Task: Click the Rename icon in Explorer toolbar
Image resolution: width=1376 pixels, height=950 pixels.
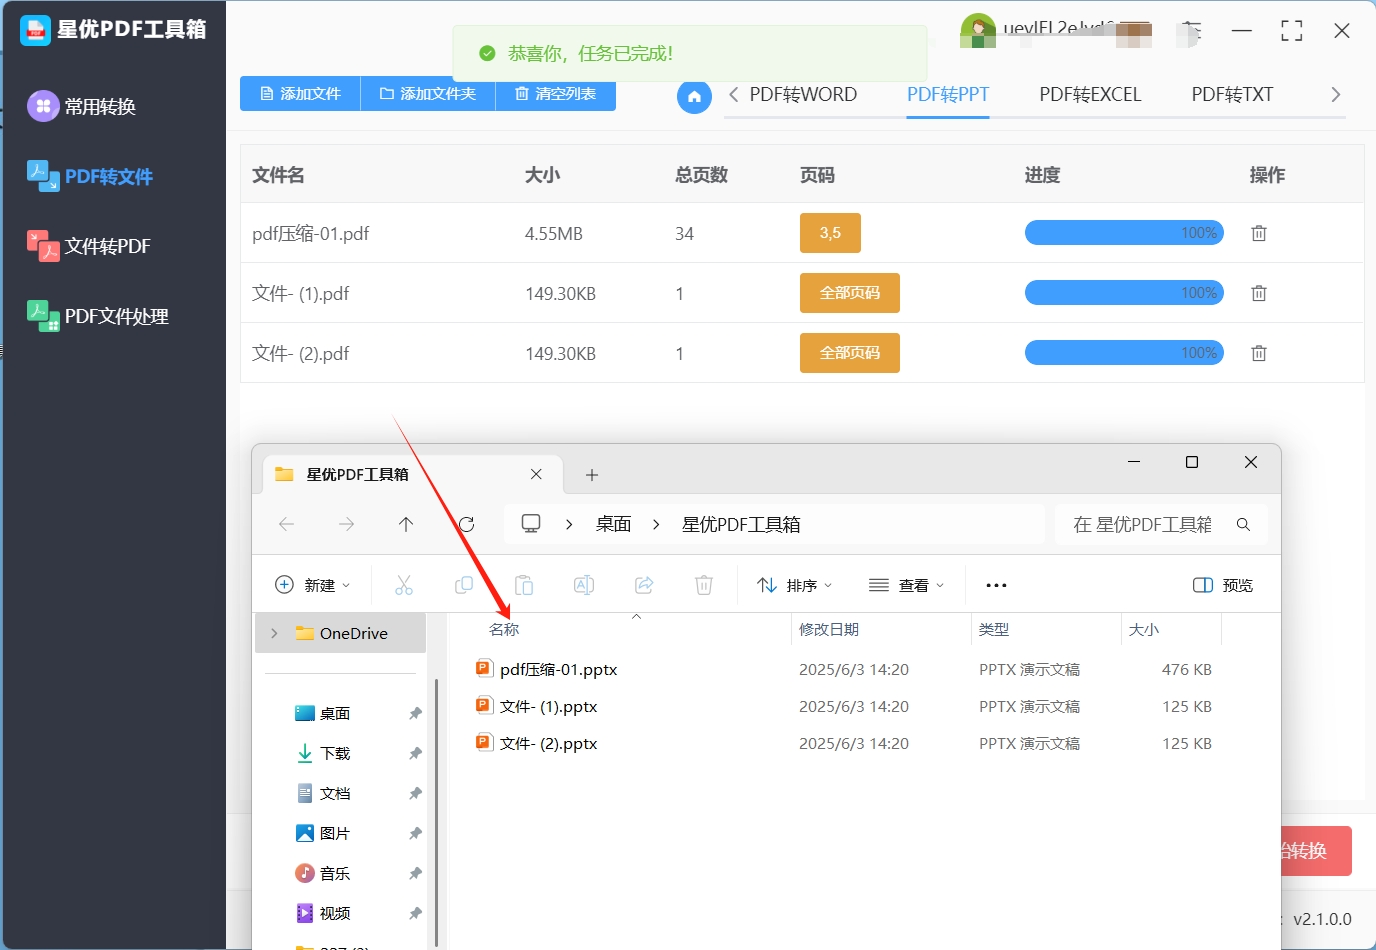Action: 584,585
